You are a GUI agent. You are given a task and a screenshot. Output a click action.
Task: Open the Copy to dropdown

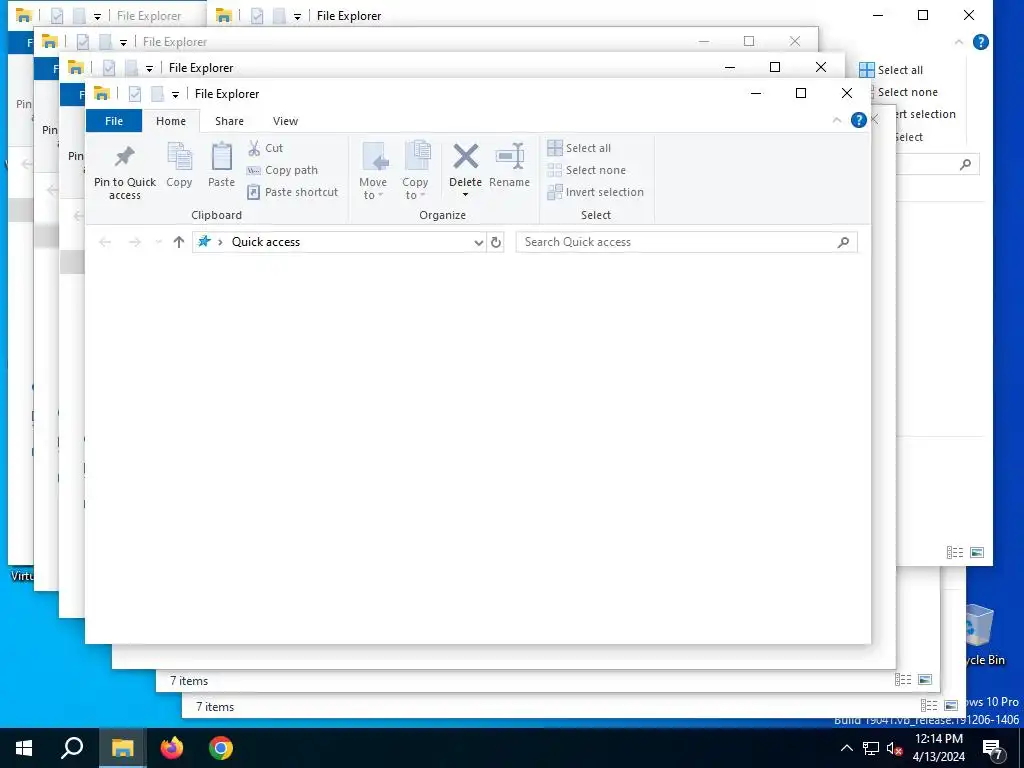click(x=415, y=170)
